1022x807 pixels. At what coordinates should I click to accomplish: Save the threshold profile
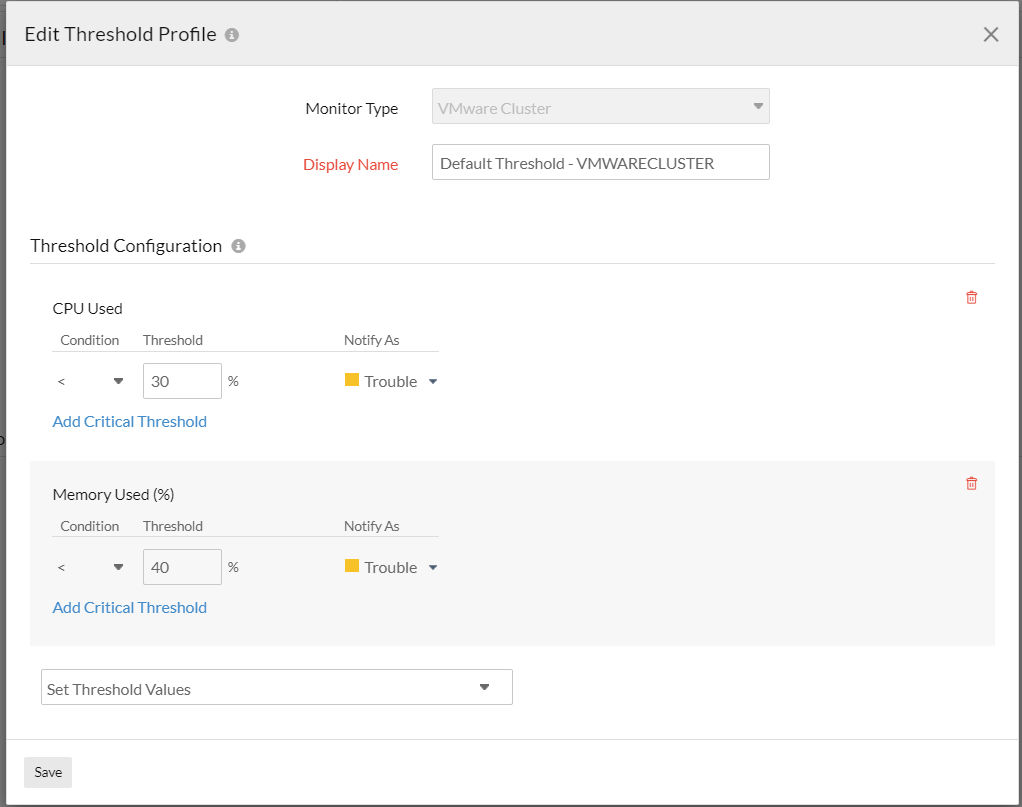point(47,772)
